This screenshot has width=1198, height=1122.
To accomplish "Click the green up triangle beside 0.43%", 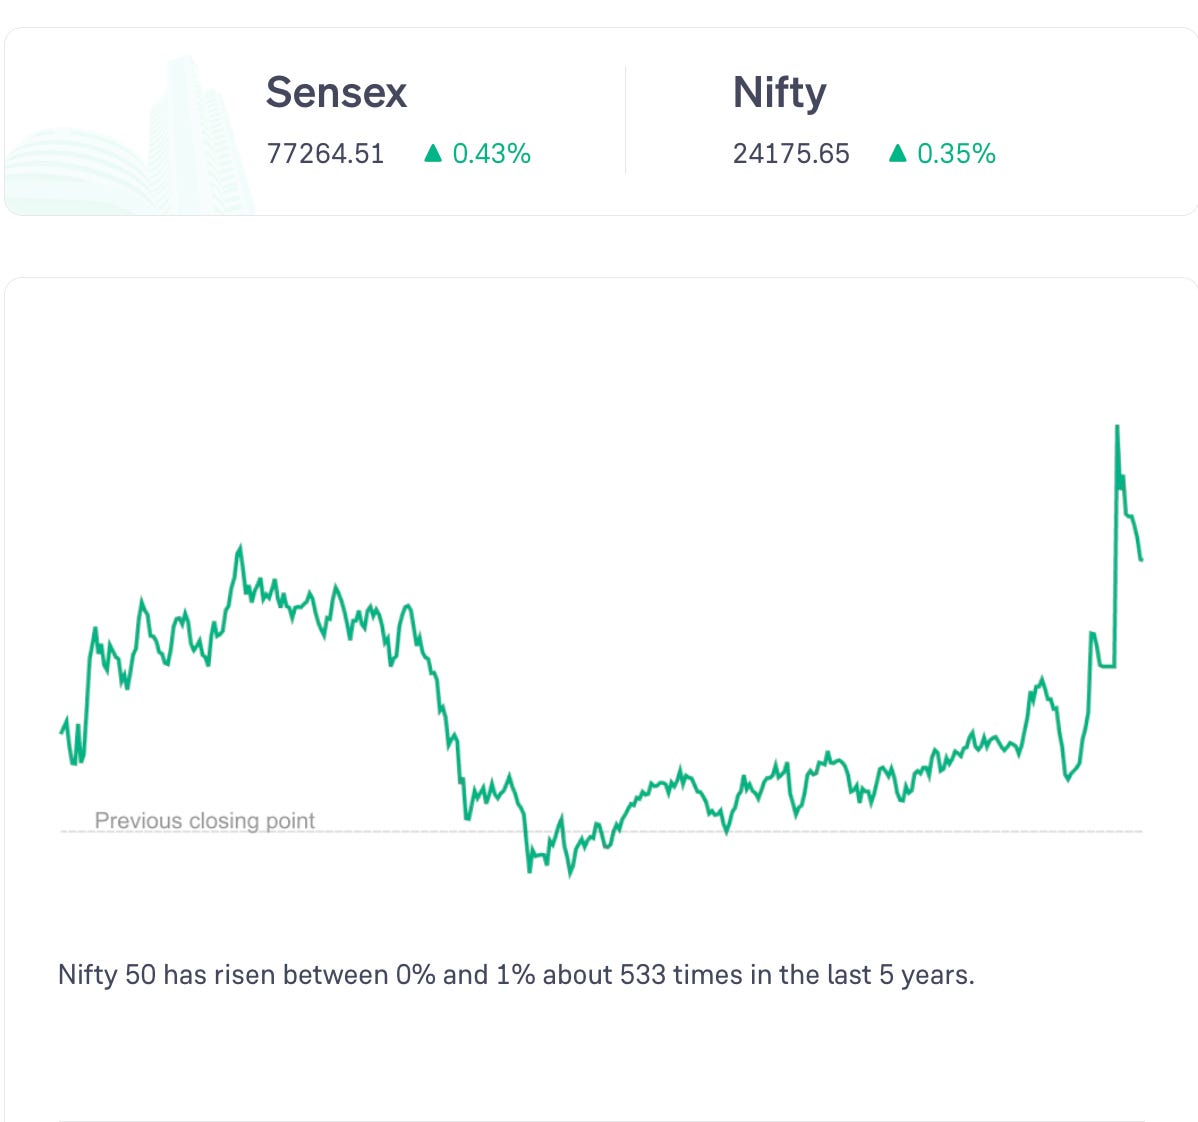I will pyautogui.click(x=433, y=154).
